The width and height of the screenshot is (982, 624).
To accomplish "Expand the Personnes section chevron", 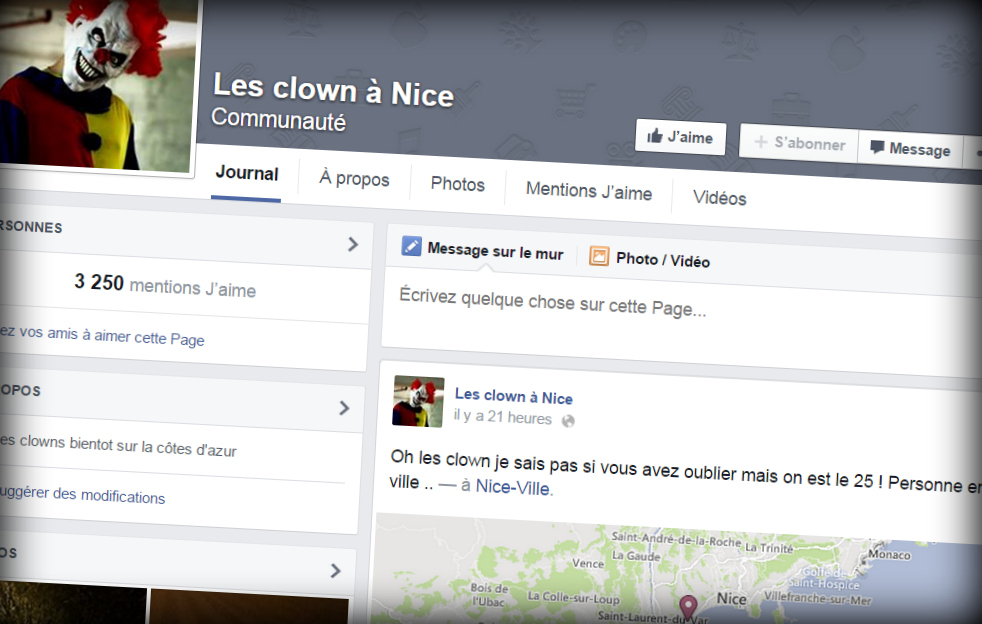I will click(x=352, y=244).
